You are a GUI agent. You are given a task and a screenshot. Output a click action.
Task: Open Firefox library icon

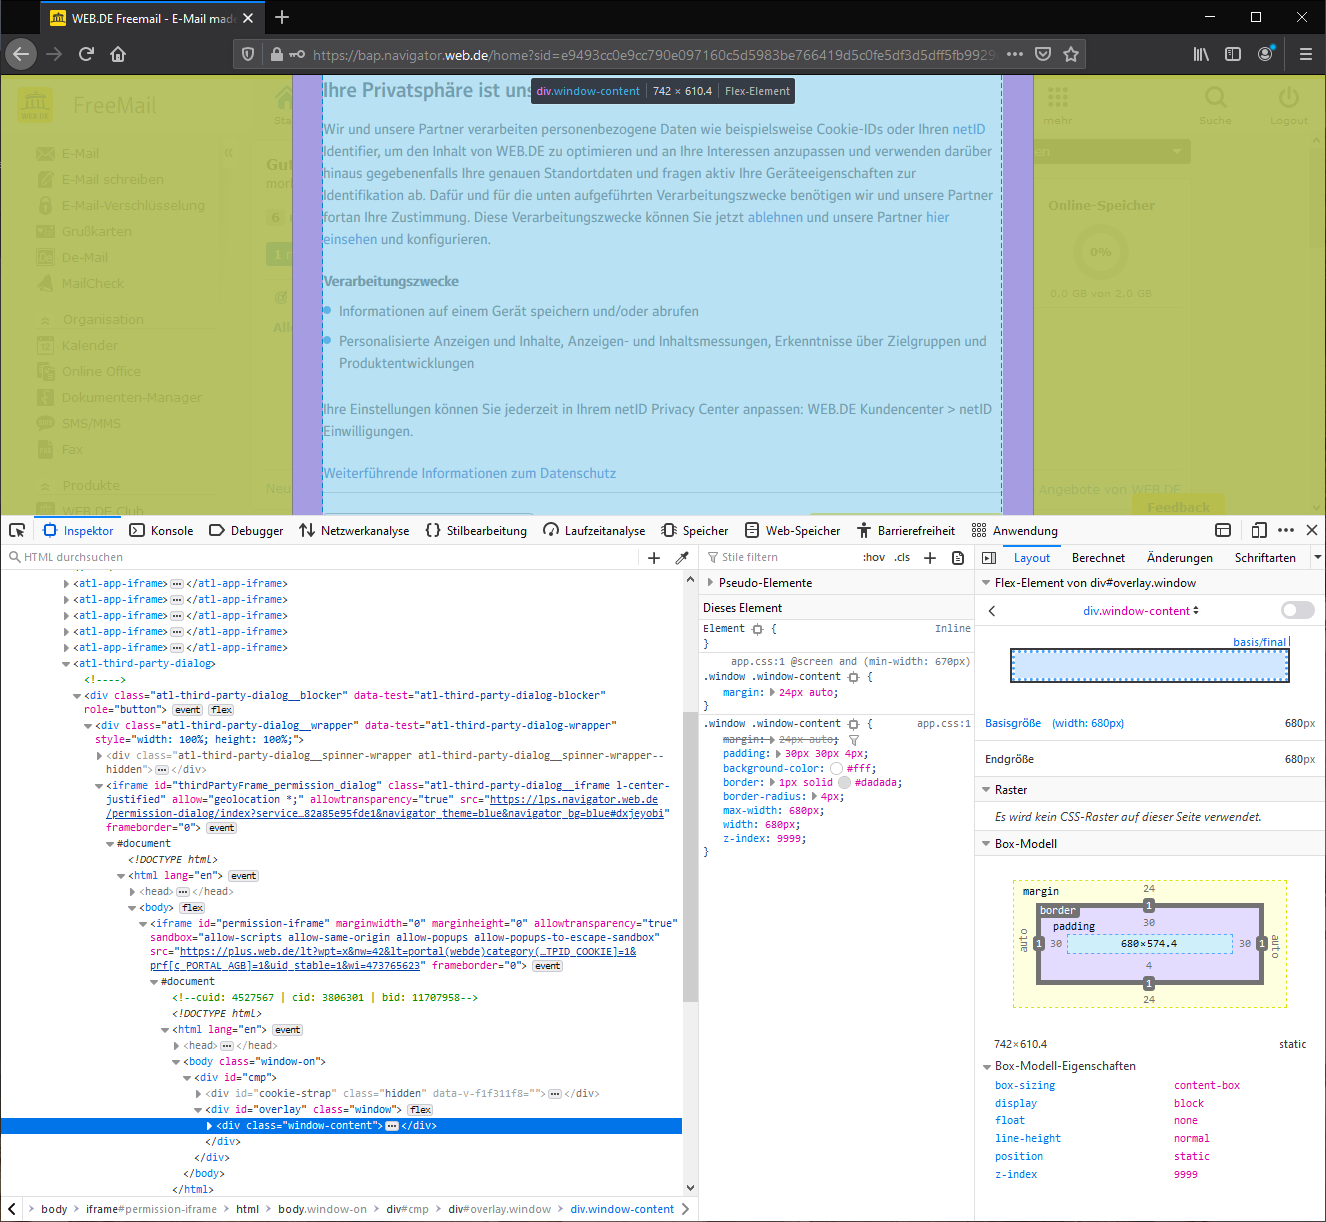pyautogui.click(x=1201, y=54)
